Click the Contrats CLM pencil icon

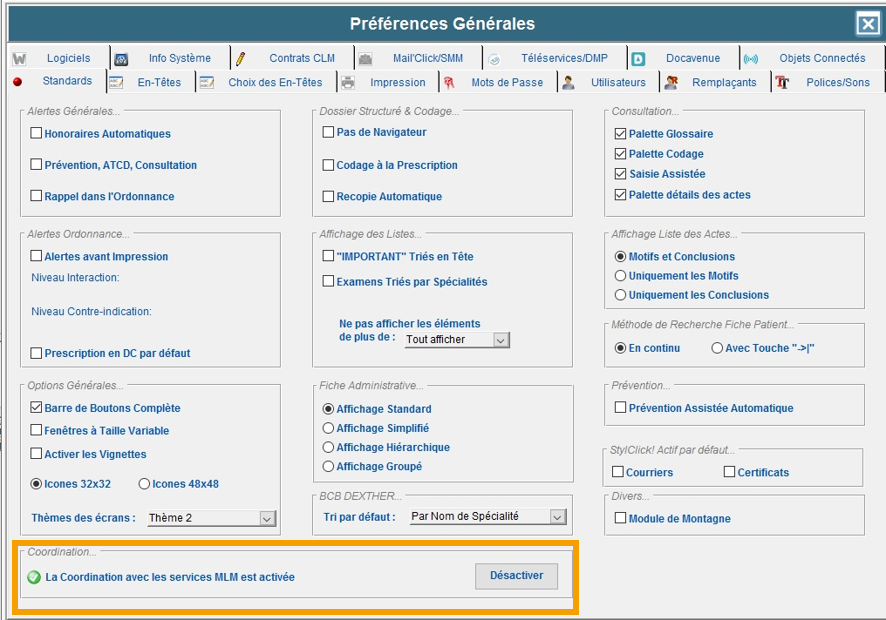pyautogui.click(x=240, y=59)
